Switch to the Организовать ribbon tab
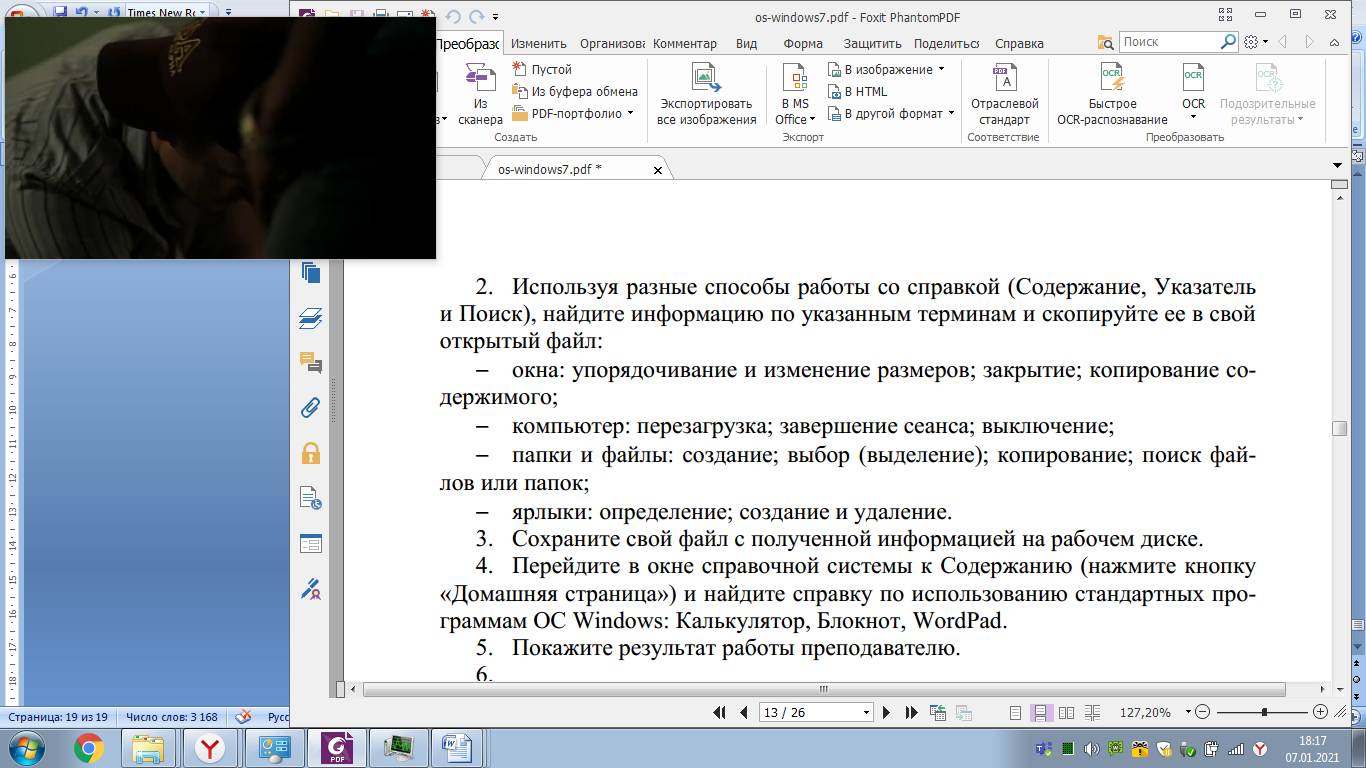 point(612,43)
